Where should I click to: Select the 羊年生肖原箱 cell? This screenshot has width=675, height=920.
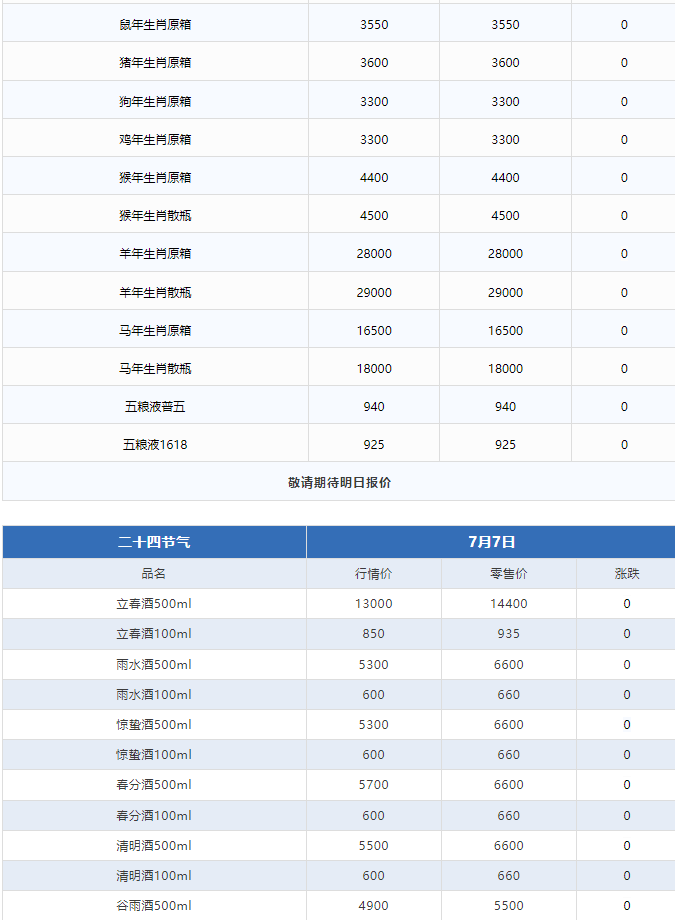click(155, 254)
